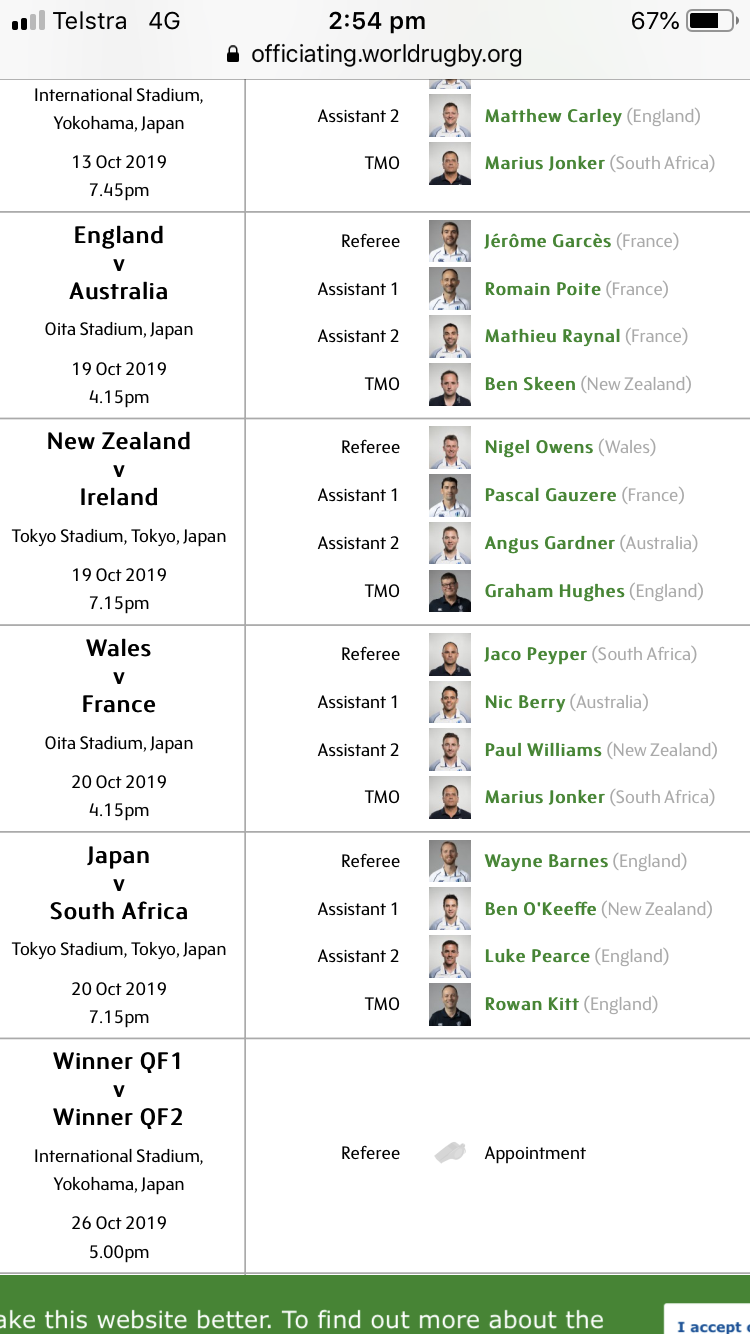Open Romain Poite profile link

(543, 289)
